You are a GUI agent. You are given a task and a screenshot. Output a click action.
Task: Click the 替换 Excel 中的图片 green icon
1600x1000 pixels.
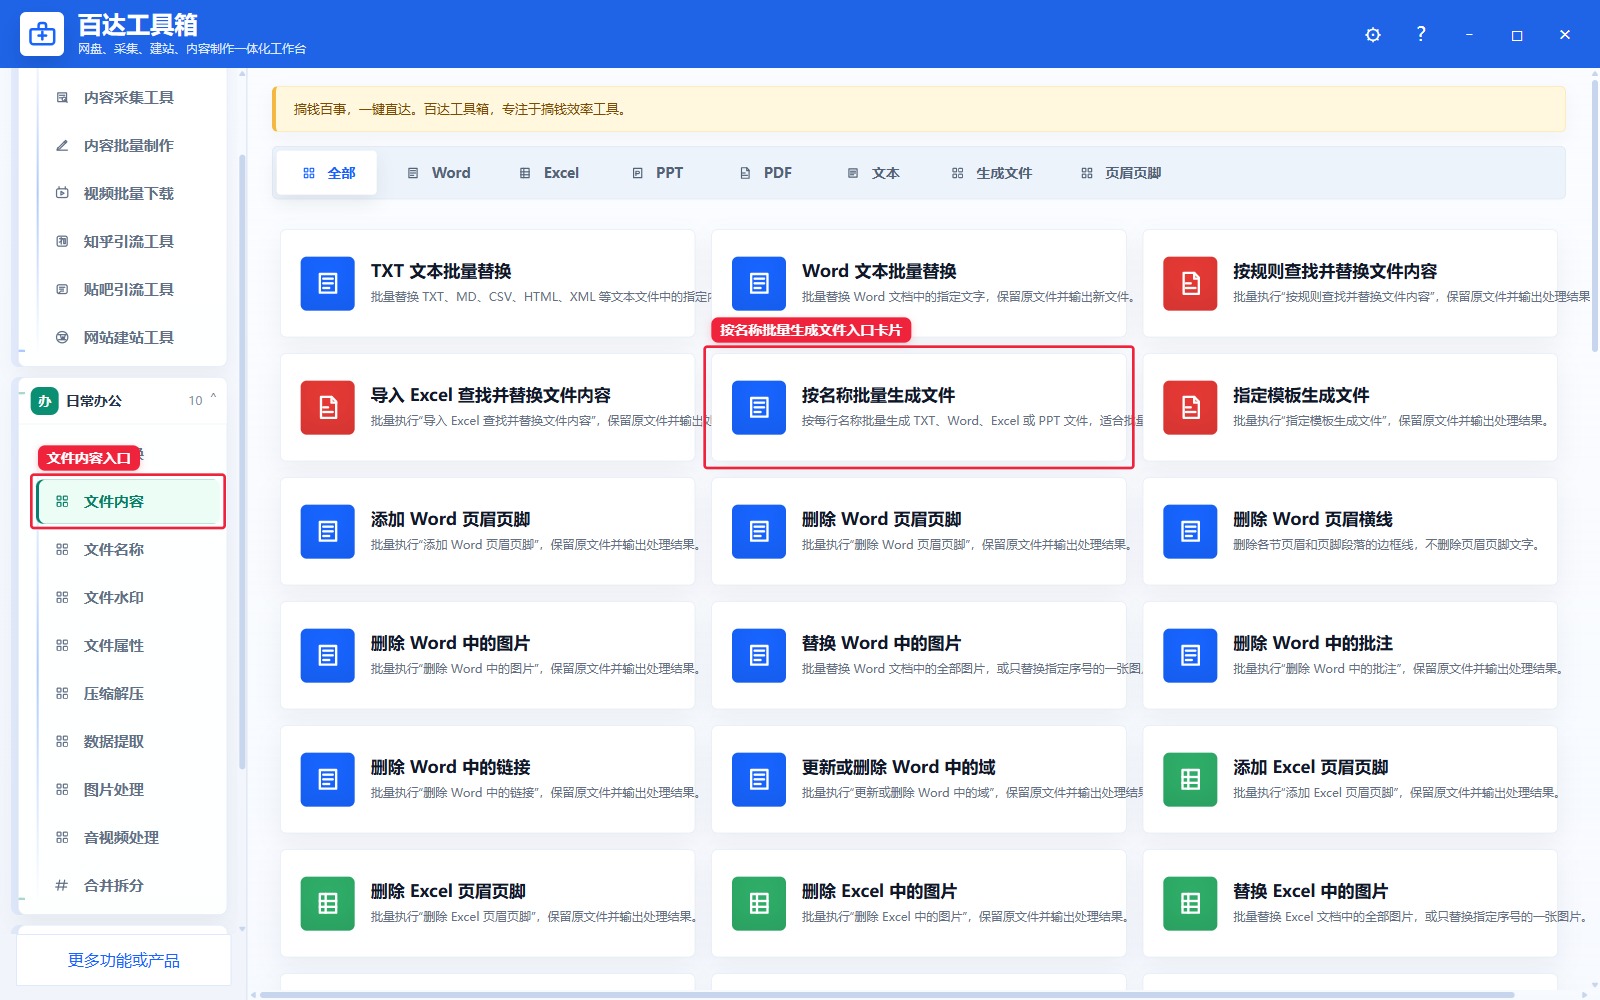(x=1190, y=904)
